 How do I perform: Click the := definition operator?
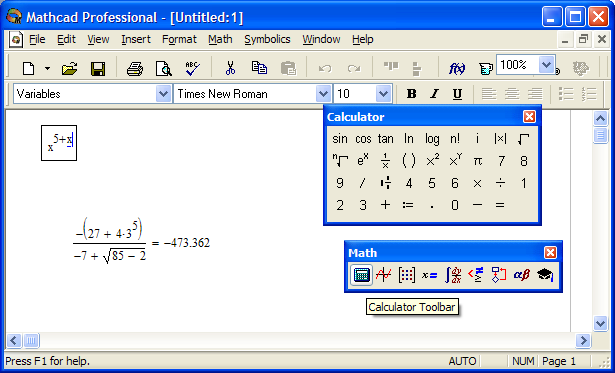pos(408,205)
